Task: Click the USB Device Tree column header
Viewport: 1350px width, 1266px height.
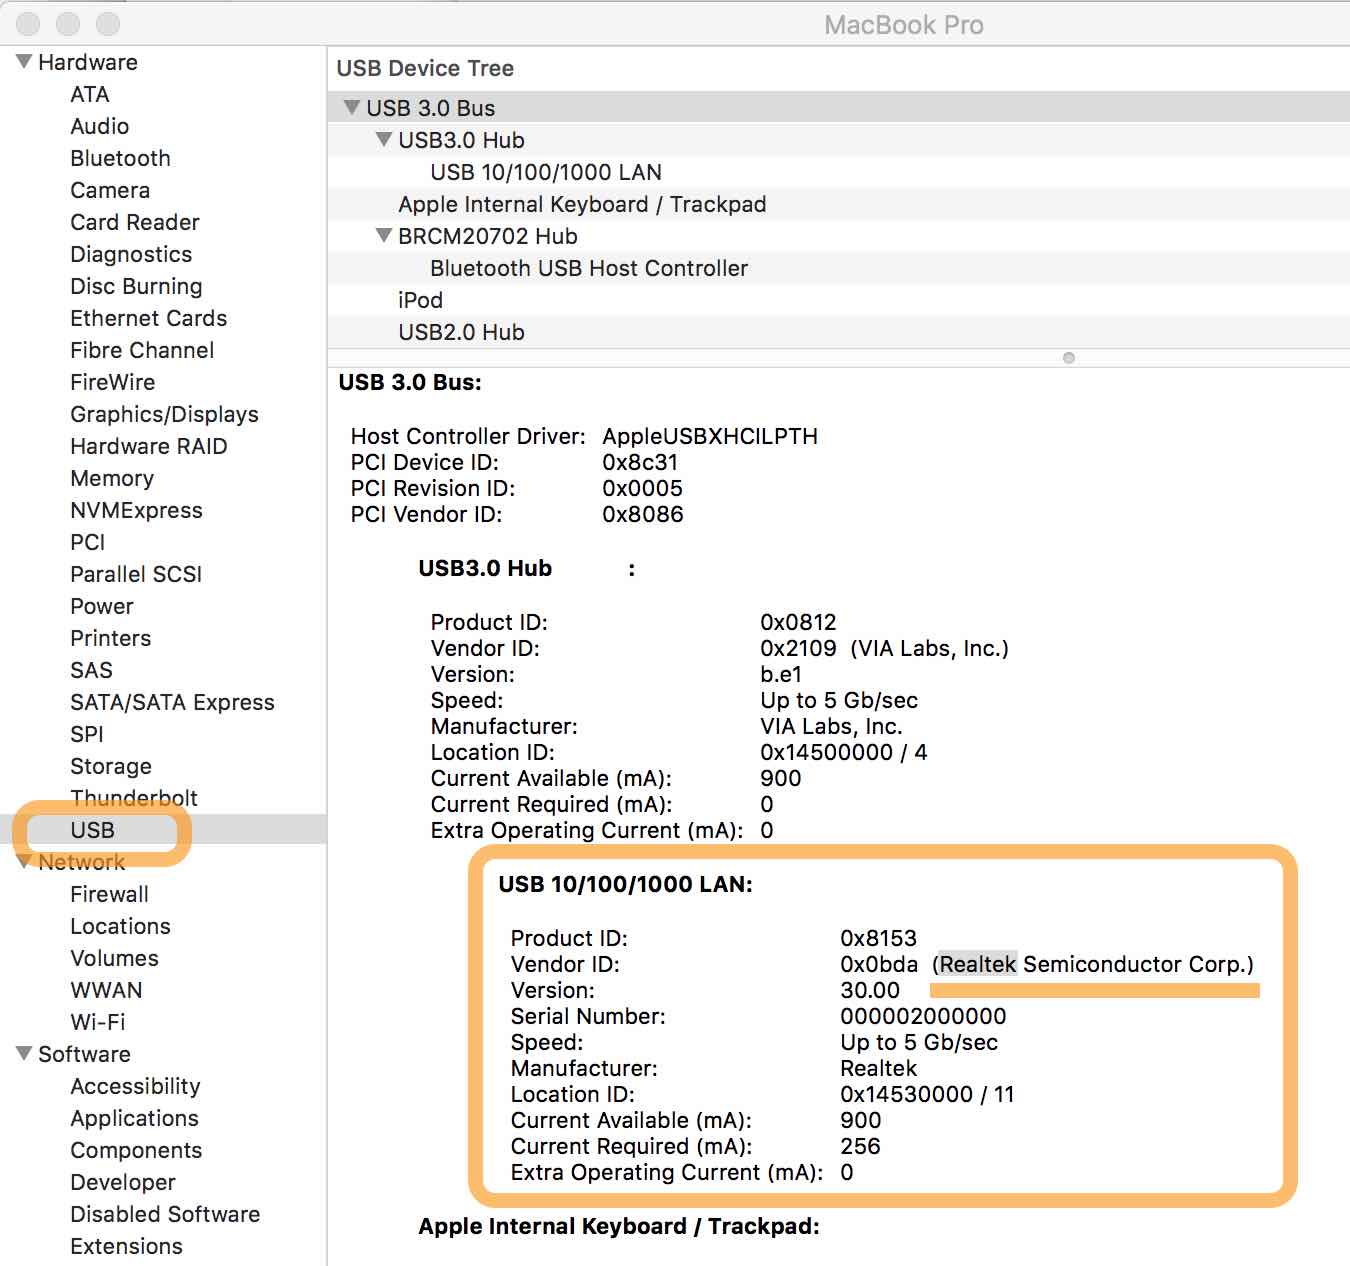Action: pyautogui.click(x=425, y=68)
